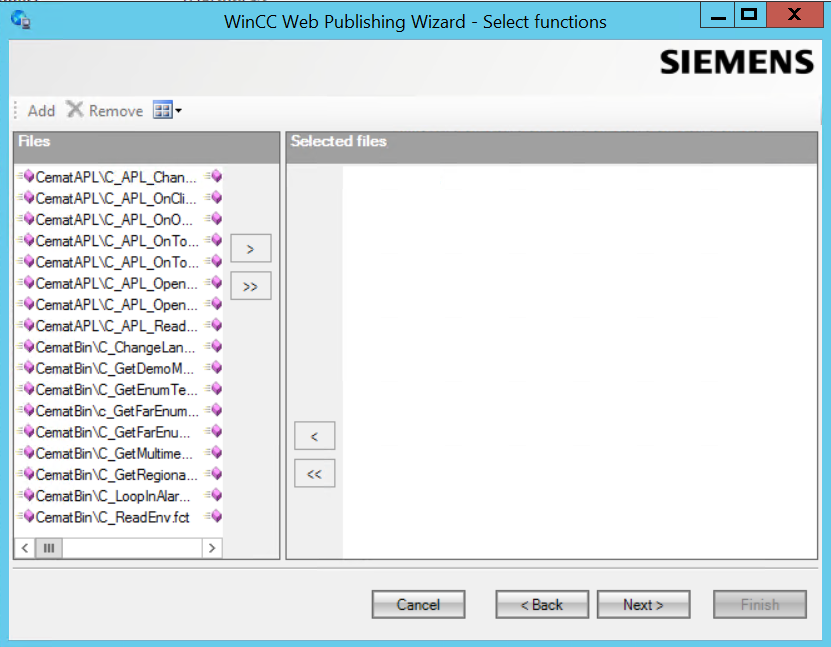Click function icon left of C_LoopInAlar...

(26, 495)
